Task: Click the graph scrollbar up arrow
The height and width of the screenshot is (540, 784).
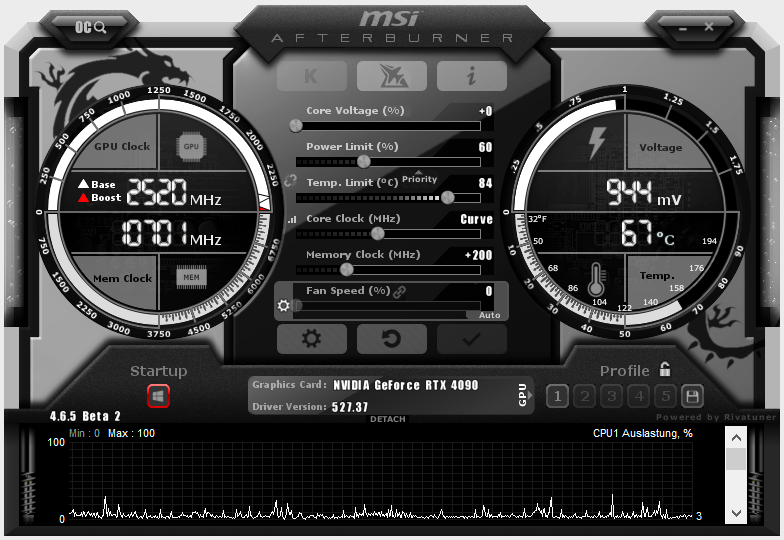Action: point(736,438)
